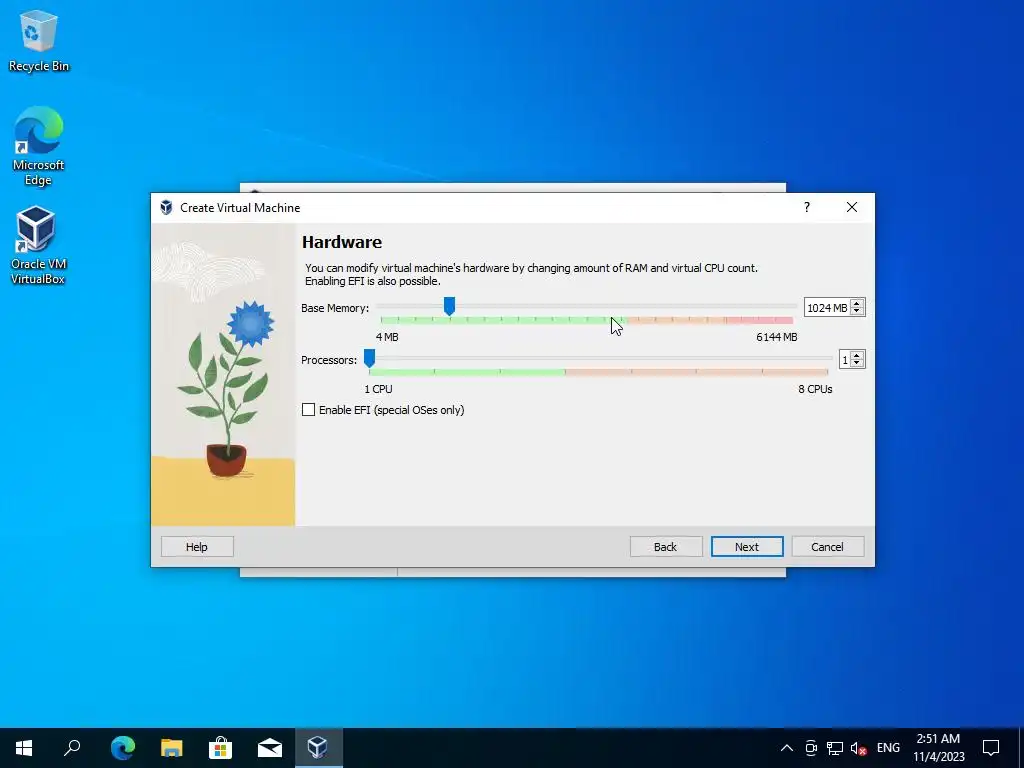The width and height of the screenshot is (1024, 768).
Task: Increase Base Memory with up arrow
Action: click(857, 303)
